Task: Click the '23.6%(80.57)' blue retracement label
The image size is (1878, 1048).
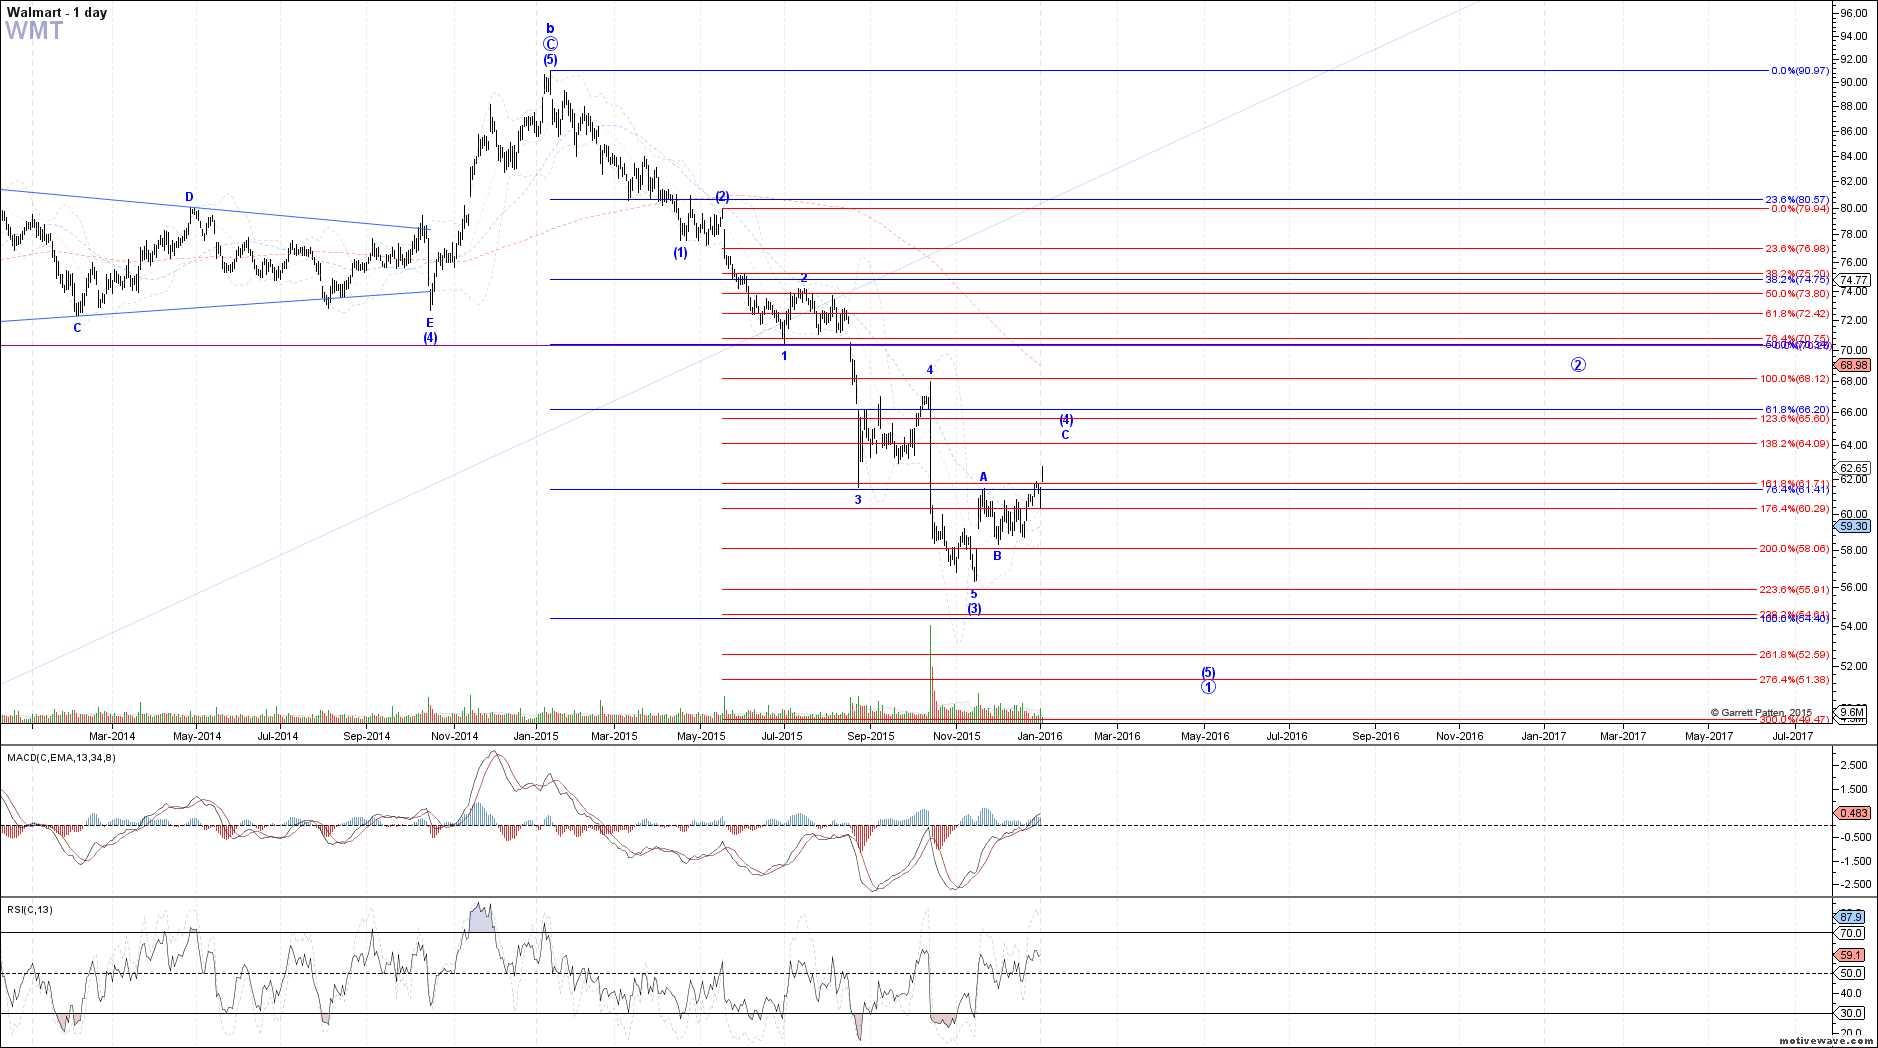Action: 1797,200
